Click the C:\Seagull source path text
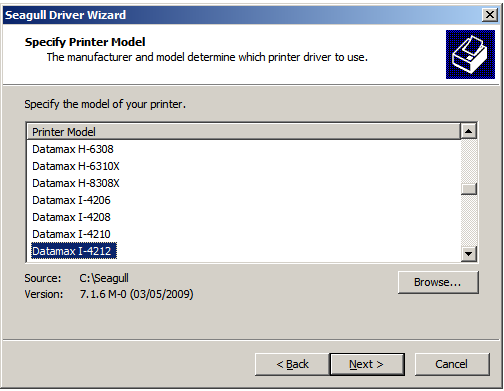 [x=104, y=278]
